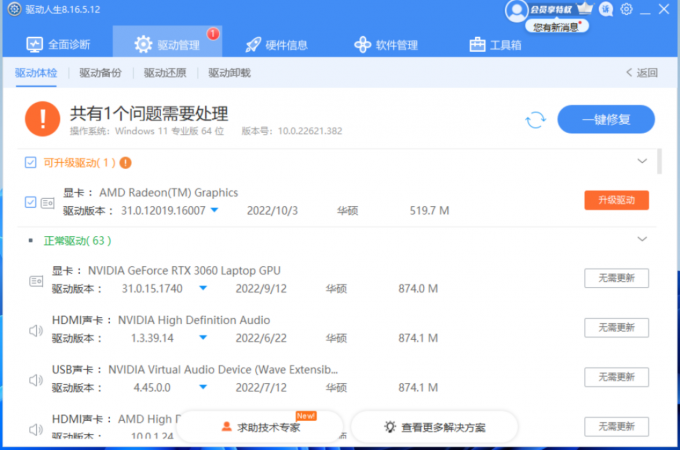Open the 软件管理 tab
This screenshot has height=450, width=680.
click(386, 45)
